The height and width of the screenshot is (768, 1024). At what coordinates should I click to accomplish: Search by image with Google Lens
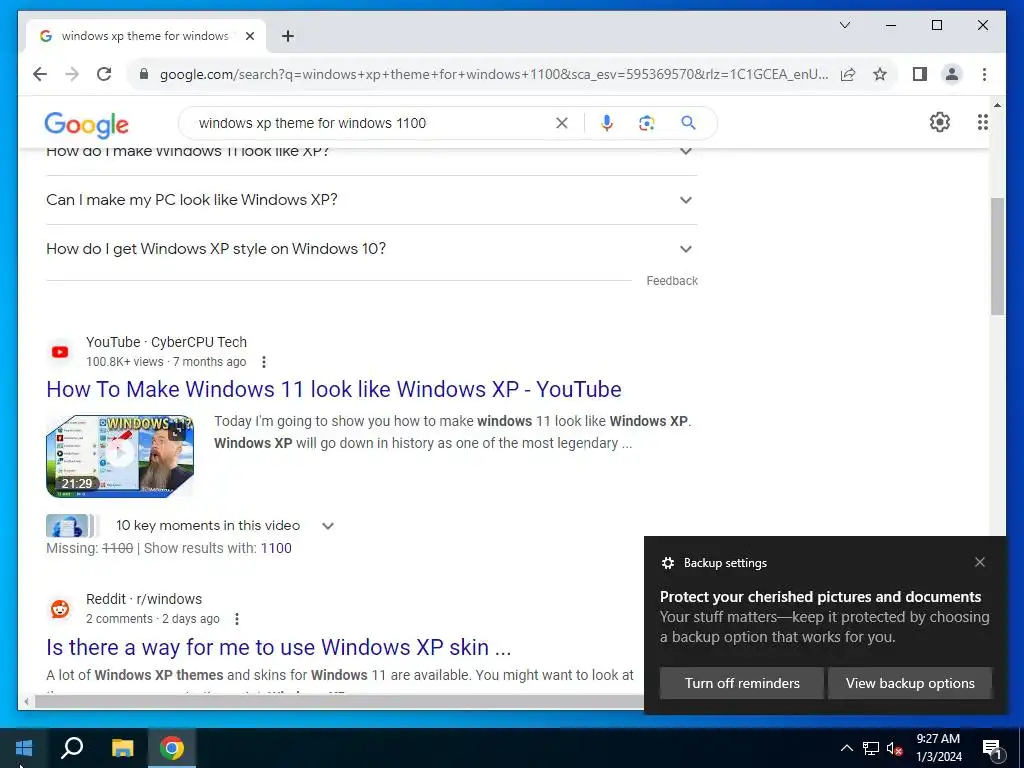point(647,123)
